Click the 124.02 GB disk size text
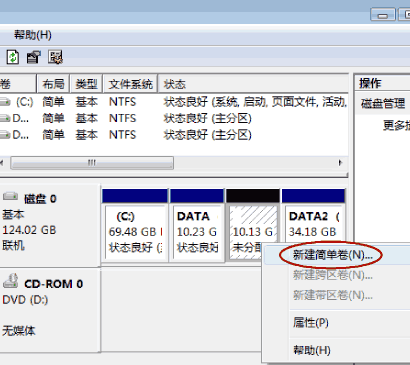The image size is (410, 365). pos(29,230)
